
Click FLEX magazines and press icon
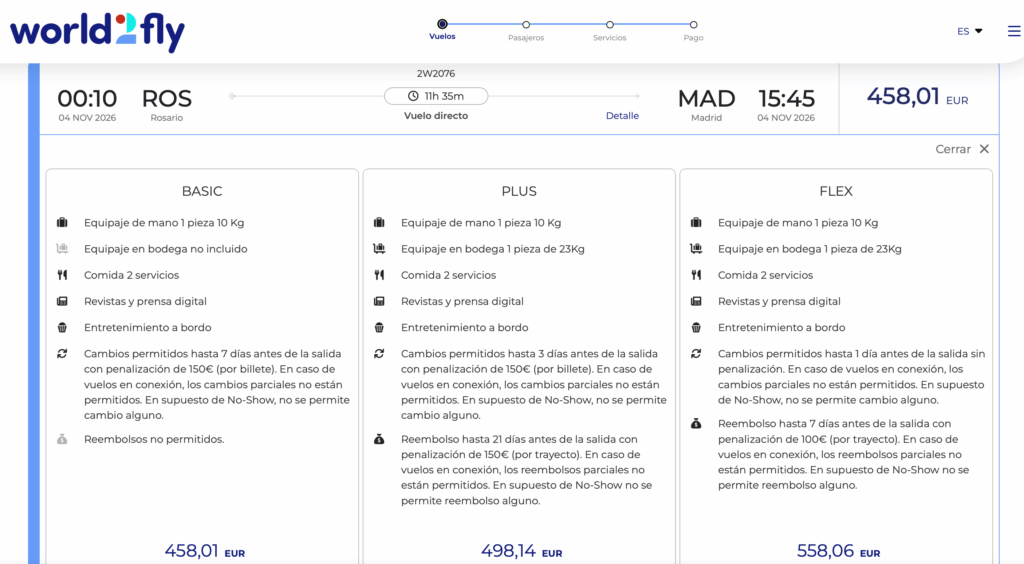tap(696, 301)
